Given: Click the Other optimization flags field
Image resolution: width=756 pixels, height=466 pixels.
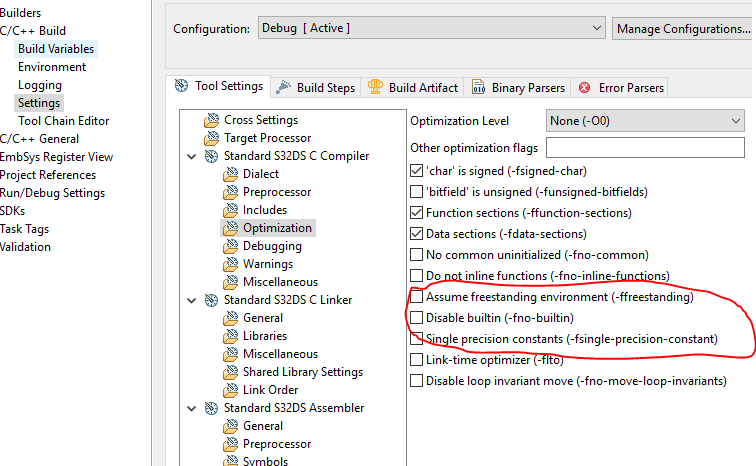Looking at the screenshot, I should click(645, 148).
